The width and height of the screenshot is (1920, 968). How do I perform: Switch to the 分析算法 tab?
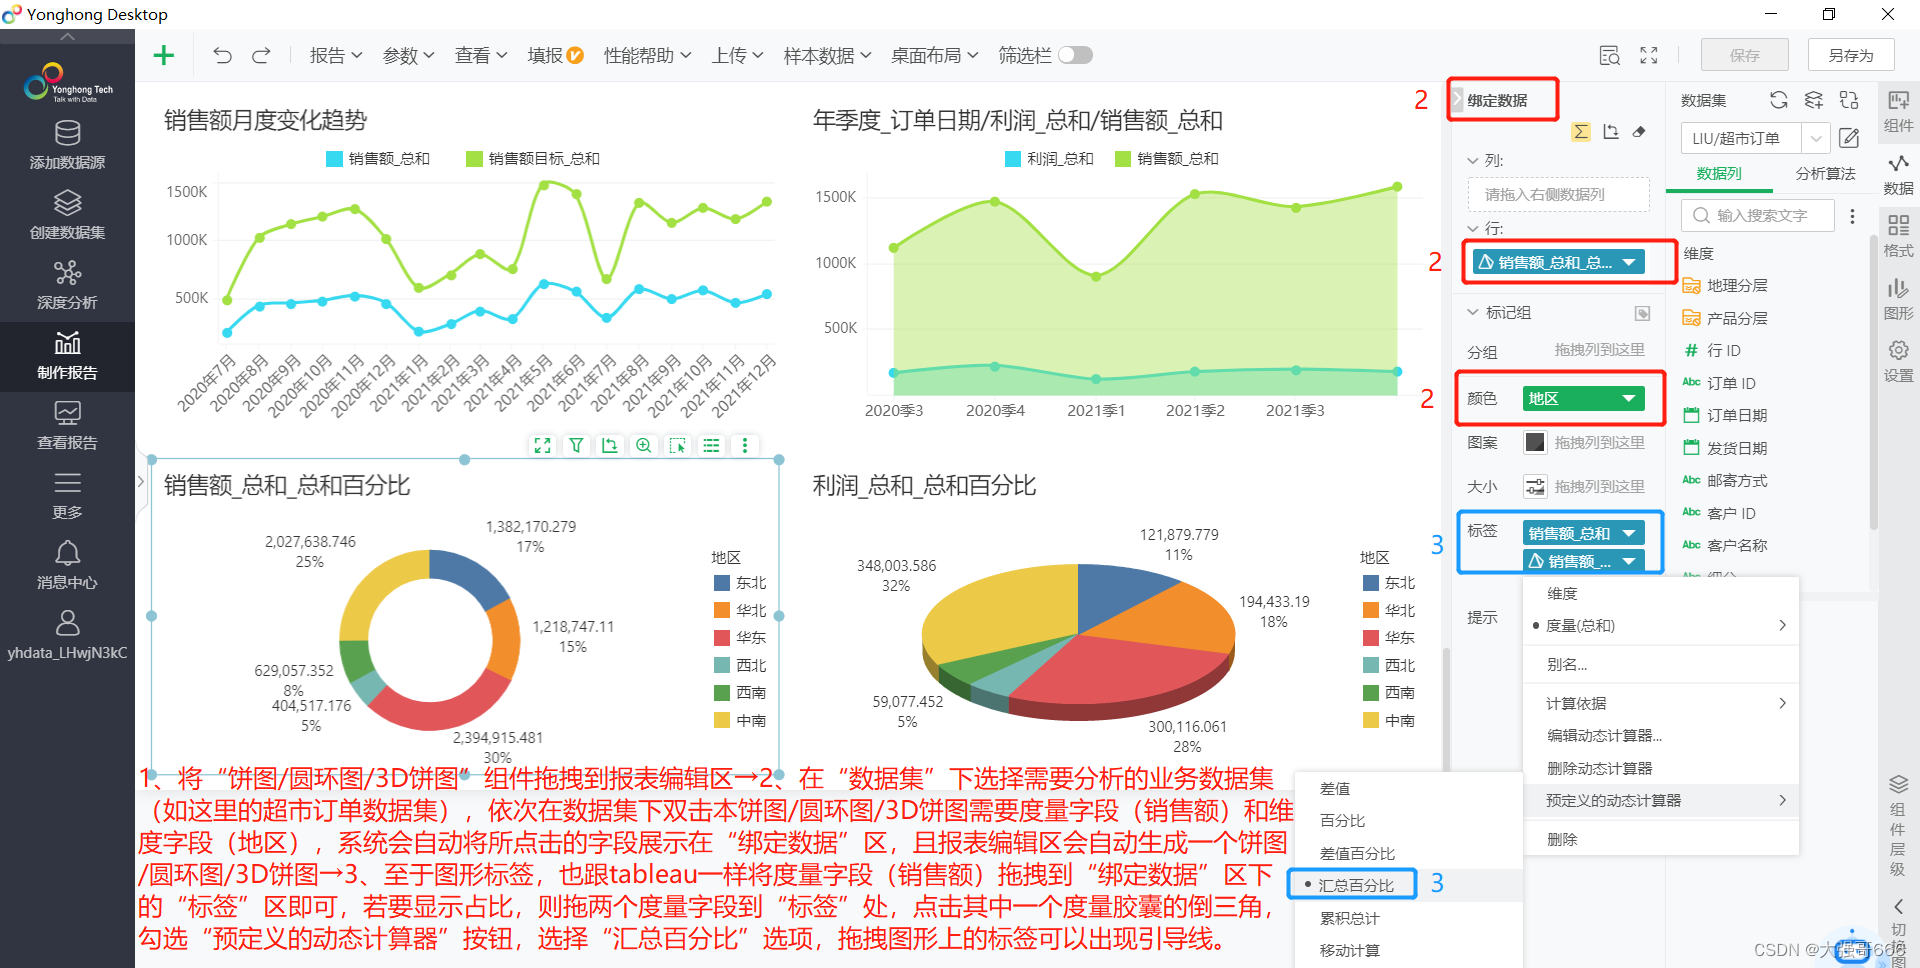tap(1825, 173)
